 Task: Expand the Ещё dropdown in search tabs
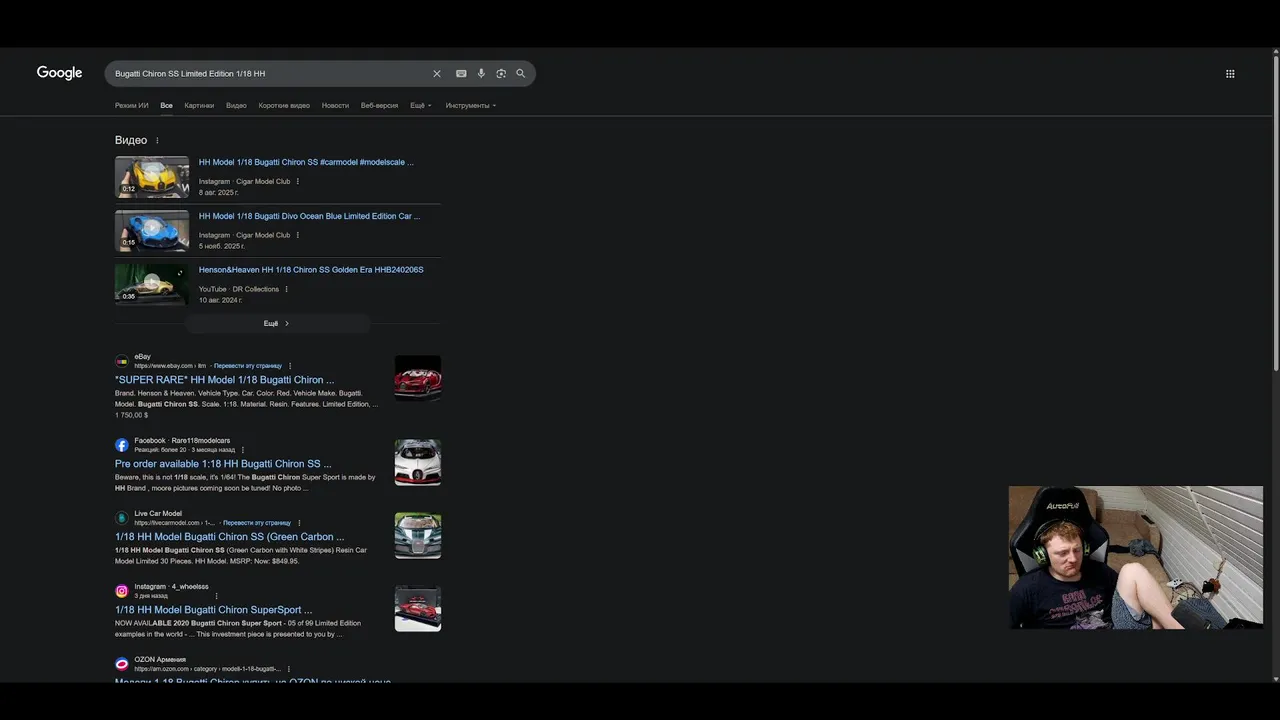coord(421,105)
